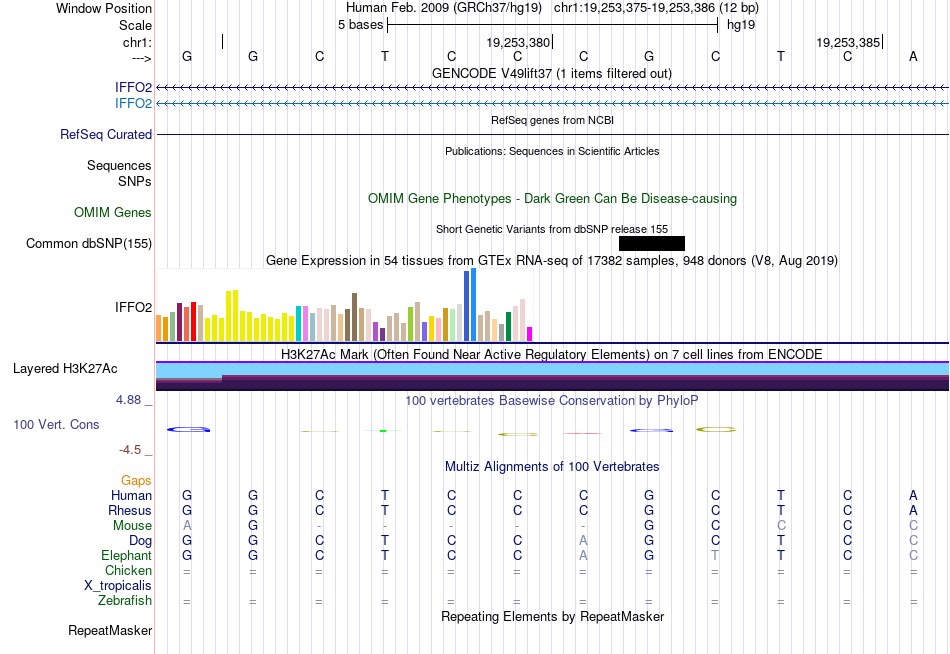Screen dimensions: 950x654
Task: Select the X_tropicalis species row label
Action: point(118,586)
